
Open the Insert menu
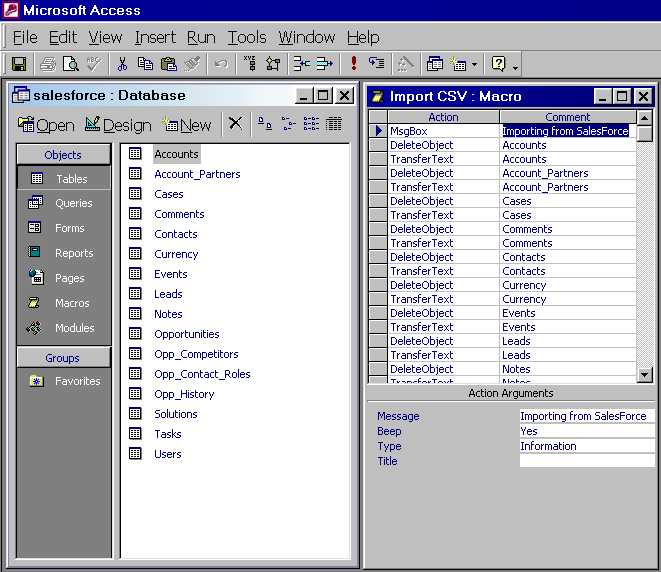(x=155, y=37)
